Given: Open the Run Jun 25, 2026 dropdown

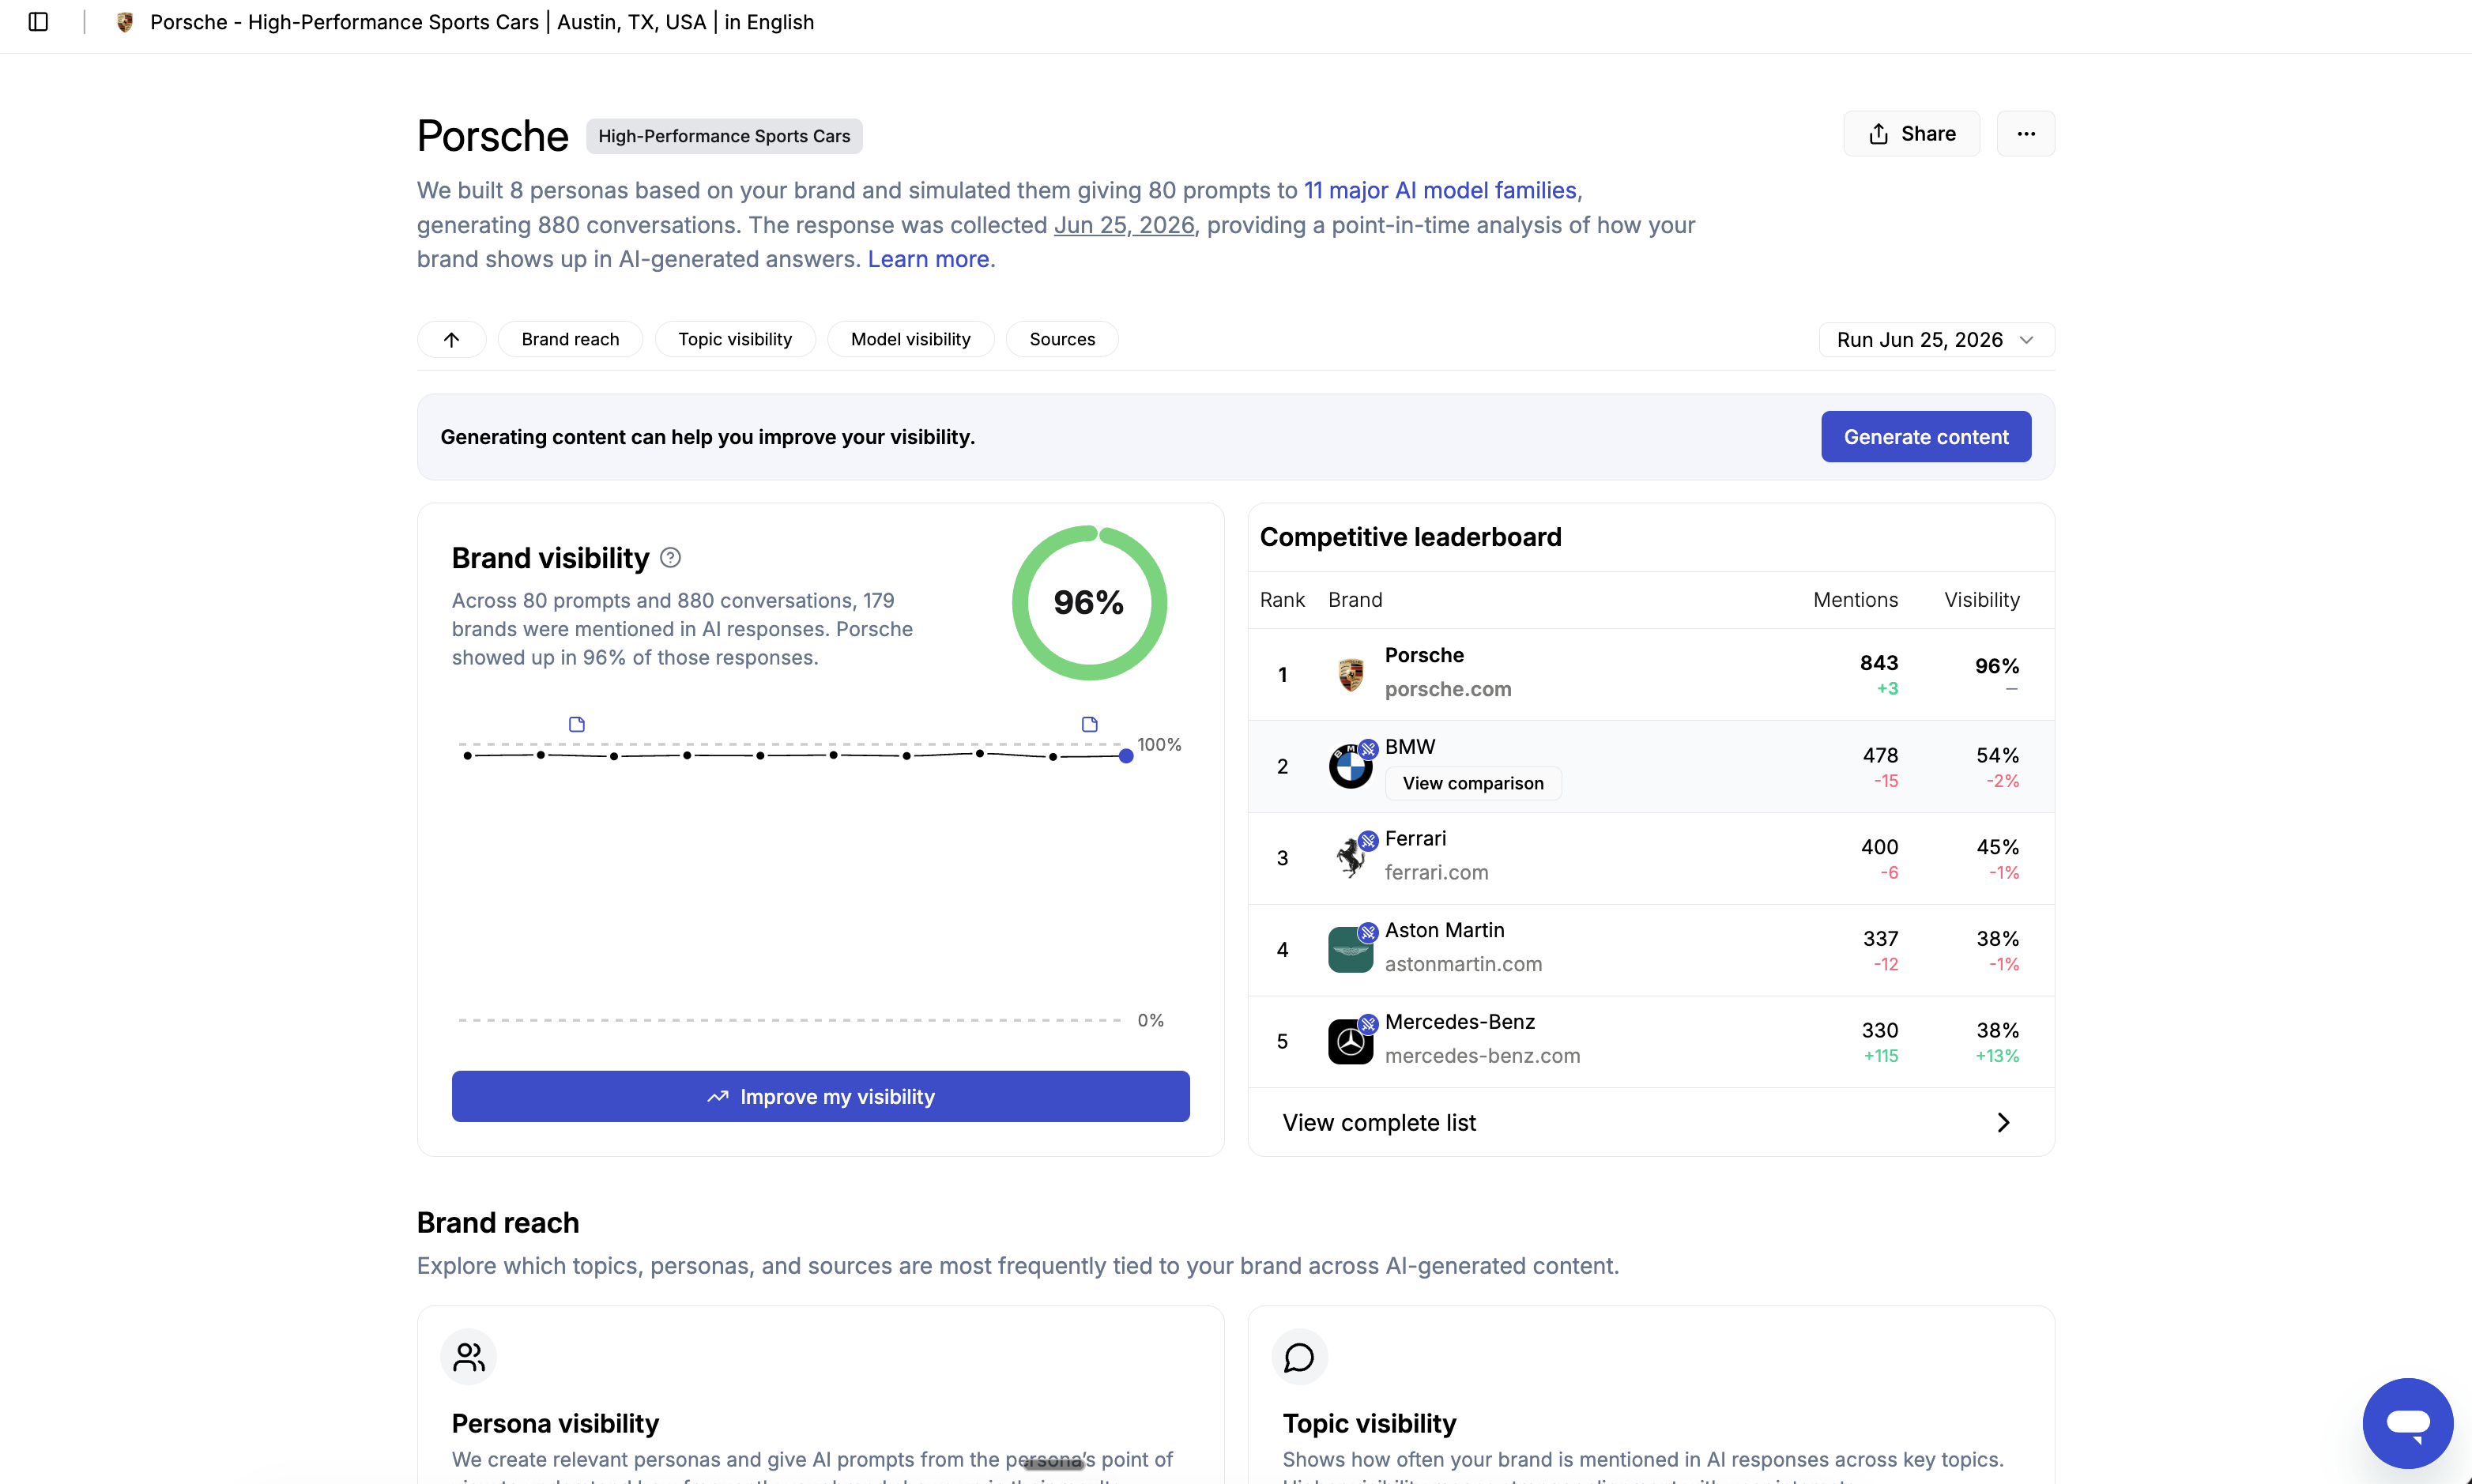Looking at the screenshot, I should coord(1936,340).
